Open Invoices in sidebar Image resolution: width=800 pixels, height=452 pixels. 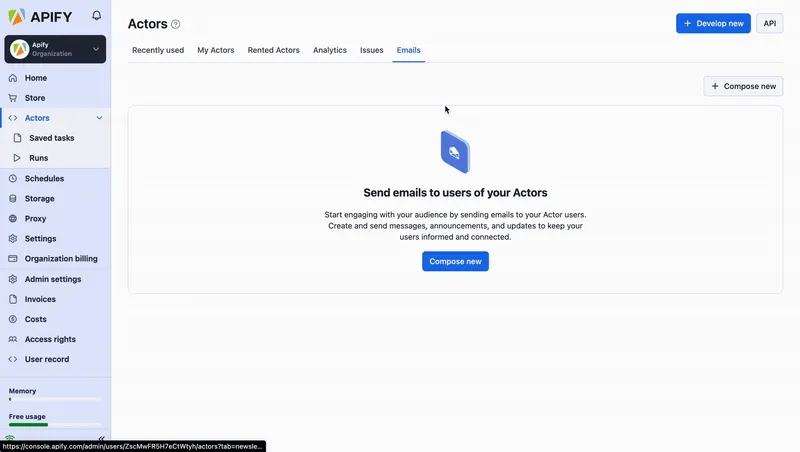coord(40,299)
